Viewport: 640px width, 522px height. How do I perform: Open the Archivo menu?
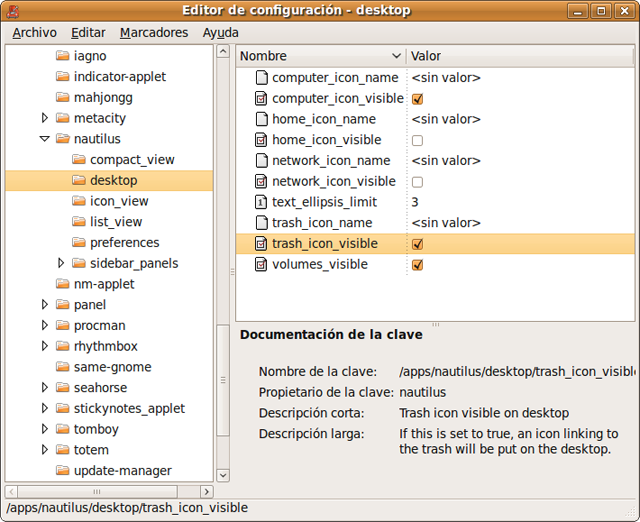point(34,32)
